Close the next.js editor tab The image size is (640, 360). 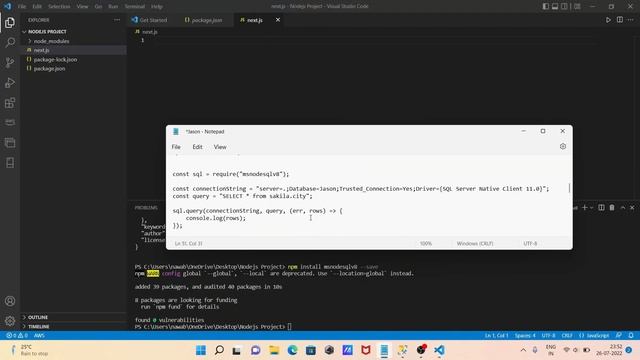278,20
